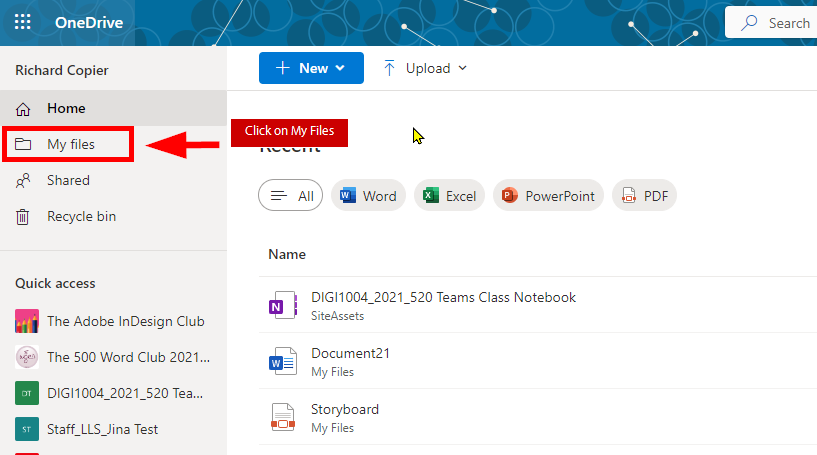This screenshot has width=817, height=455.
Task: Open the New dropdown button
Action: point(311,68)
